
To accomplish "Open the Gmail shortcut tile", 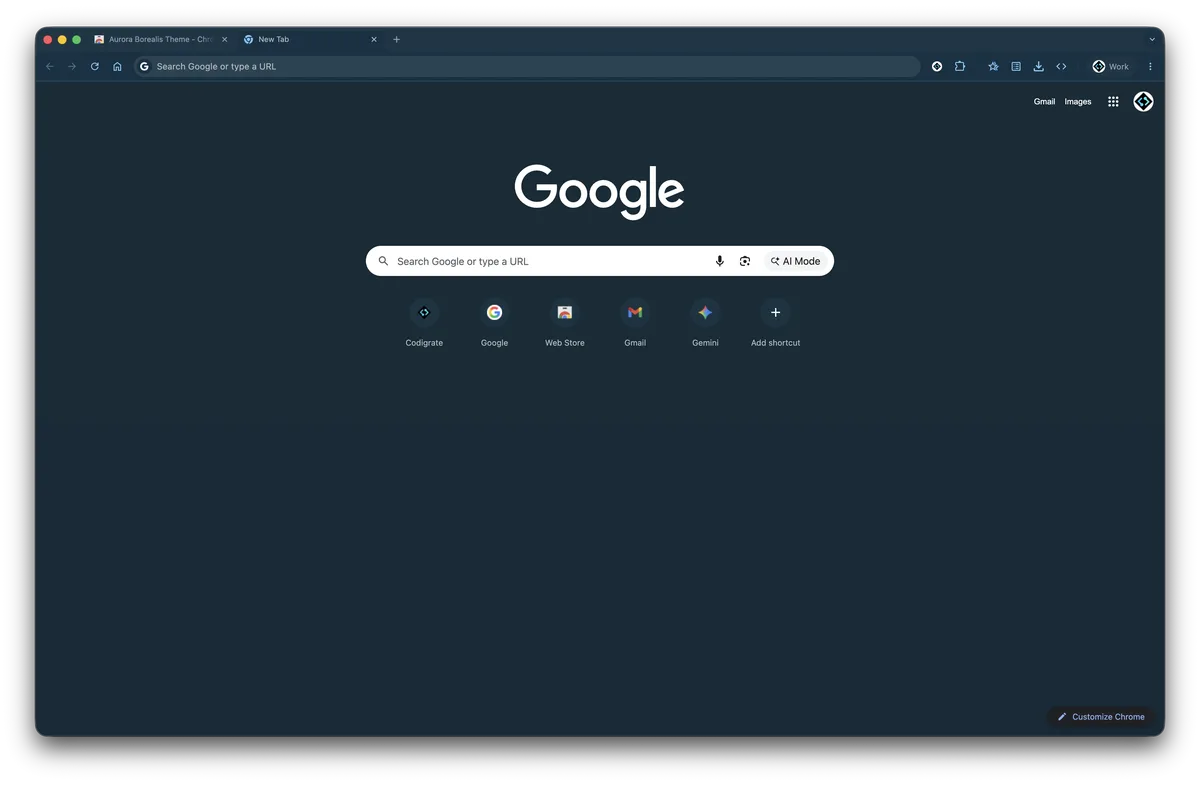I will tap(635, 323).
